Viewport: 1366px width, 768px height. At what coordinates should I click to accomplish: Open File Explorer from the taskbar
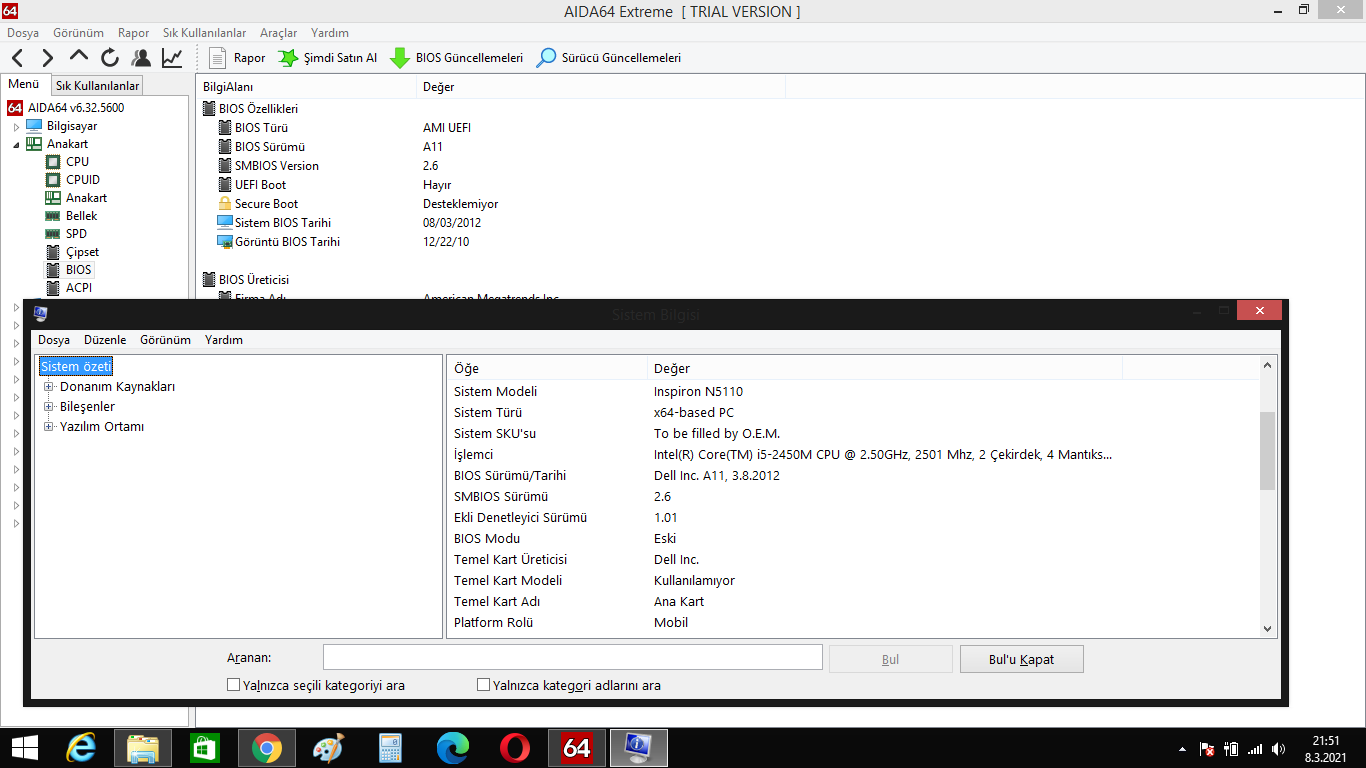[143, 748]
